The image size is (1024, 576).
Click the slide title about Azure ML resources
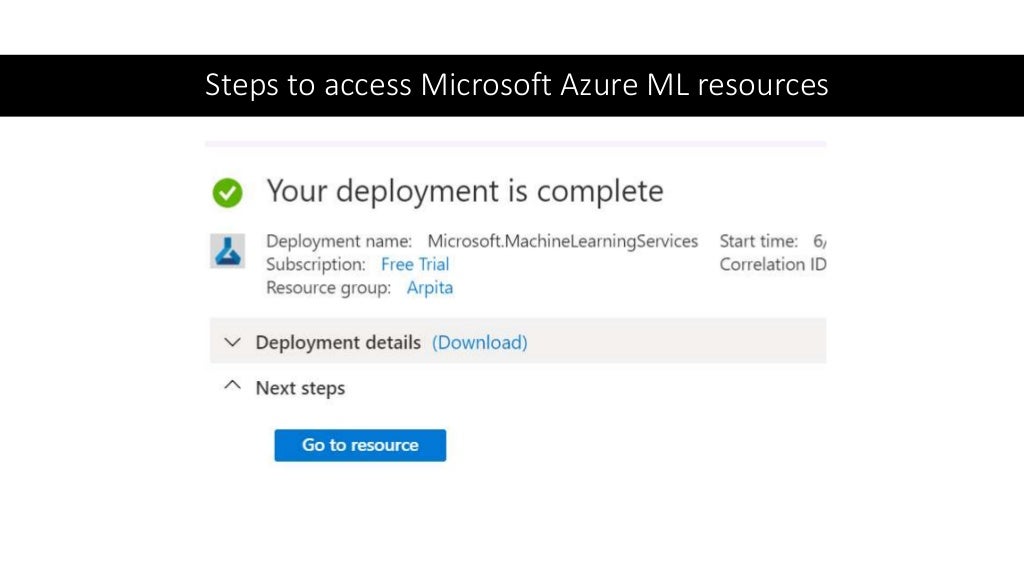pos(517,85)
